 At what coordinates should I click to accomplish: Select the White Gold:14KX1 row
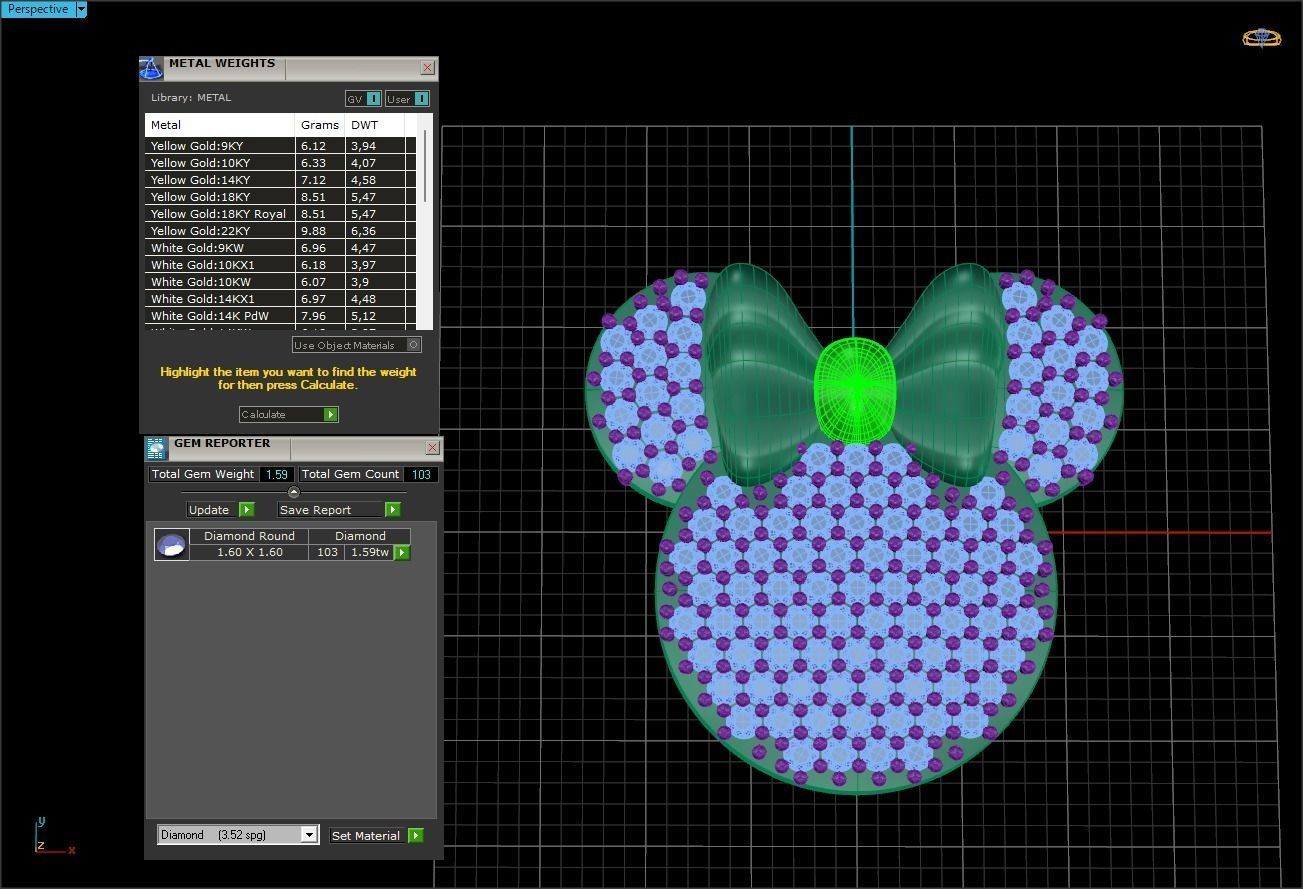tap(280, 299)
